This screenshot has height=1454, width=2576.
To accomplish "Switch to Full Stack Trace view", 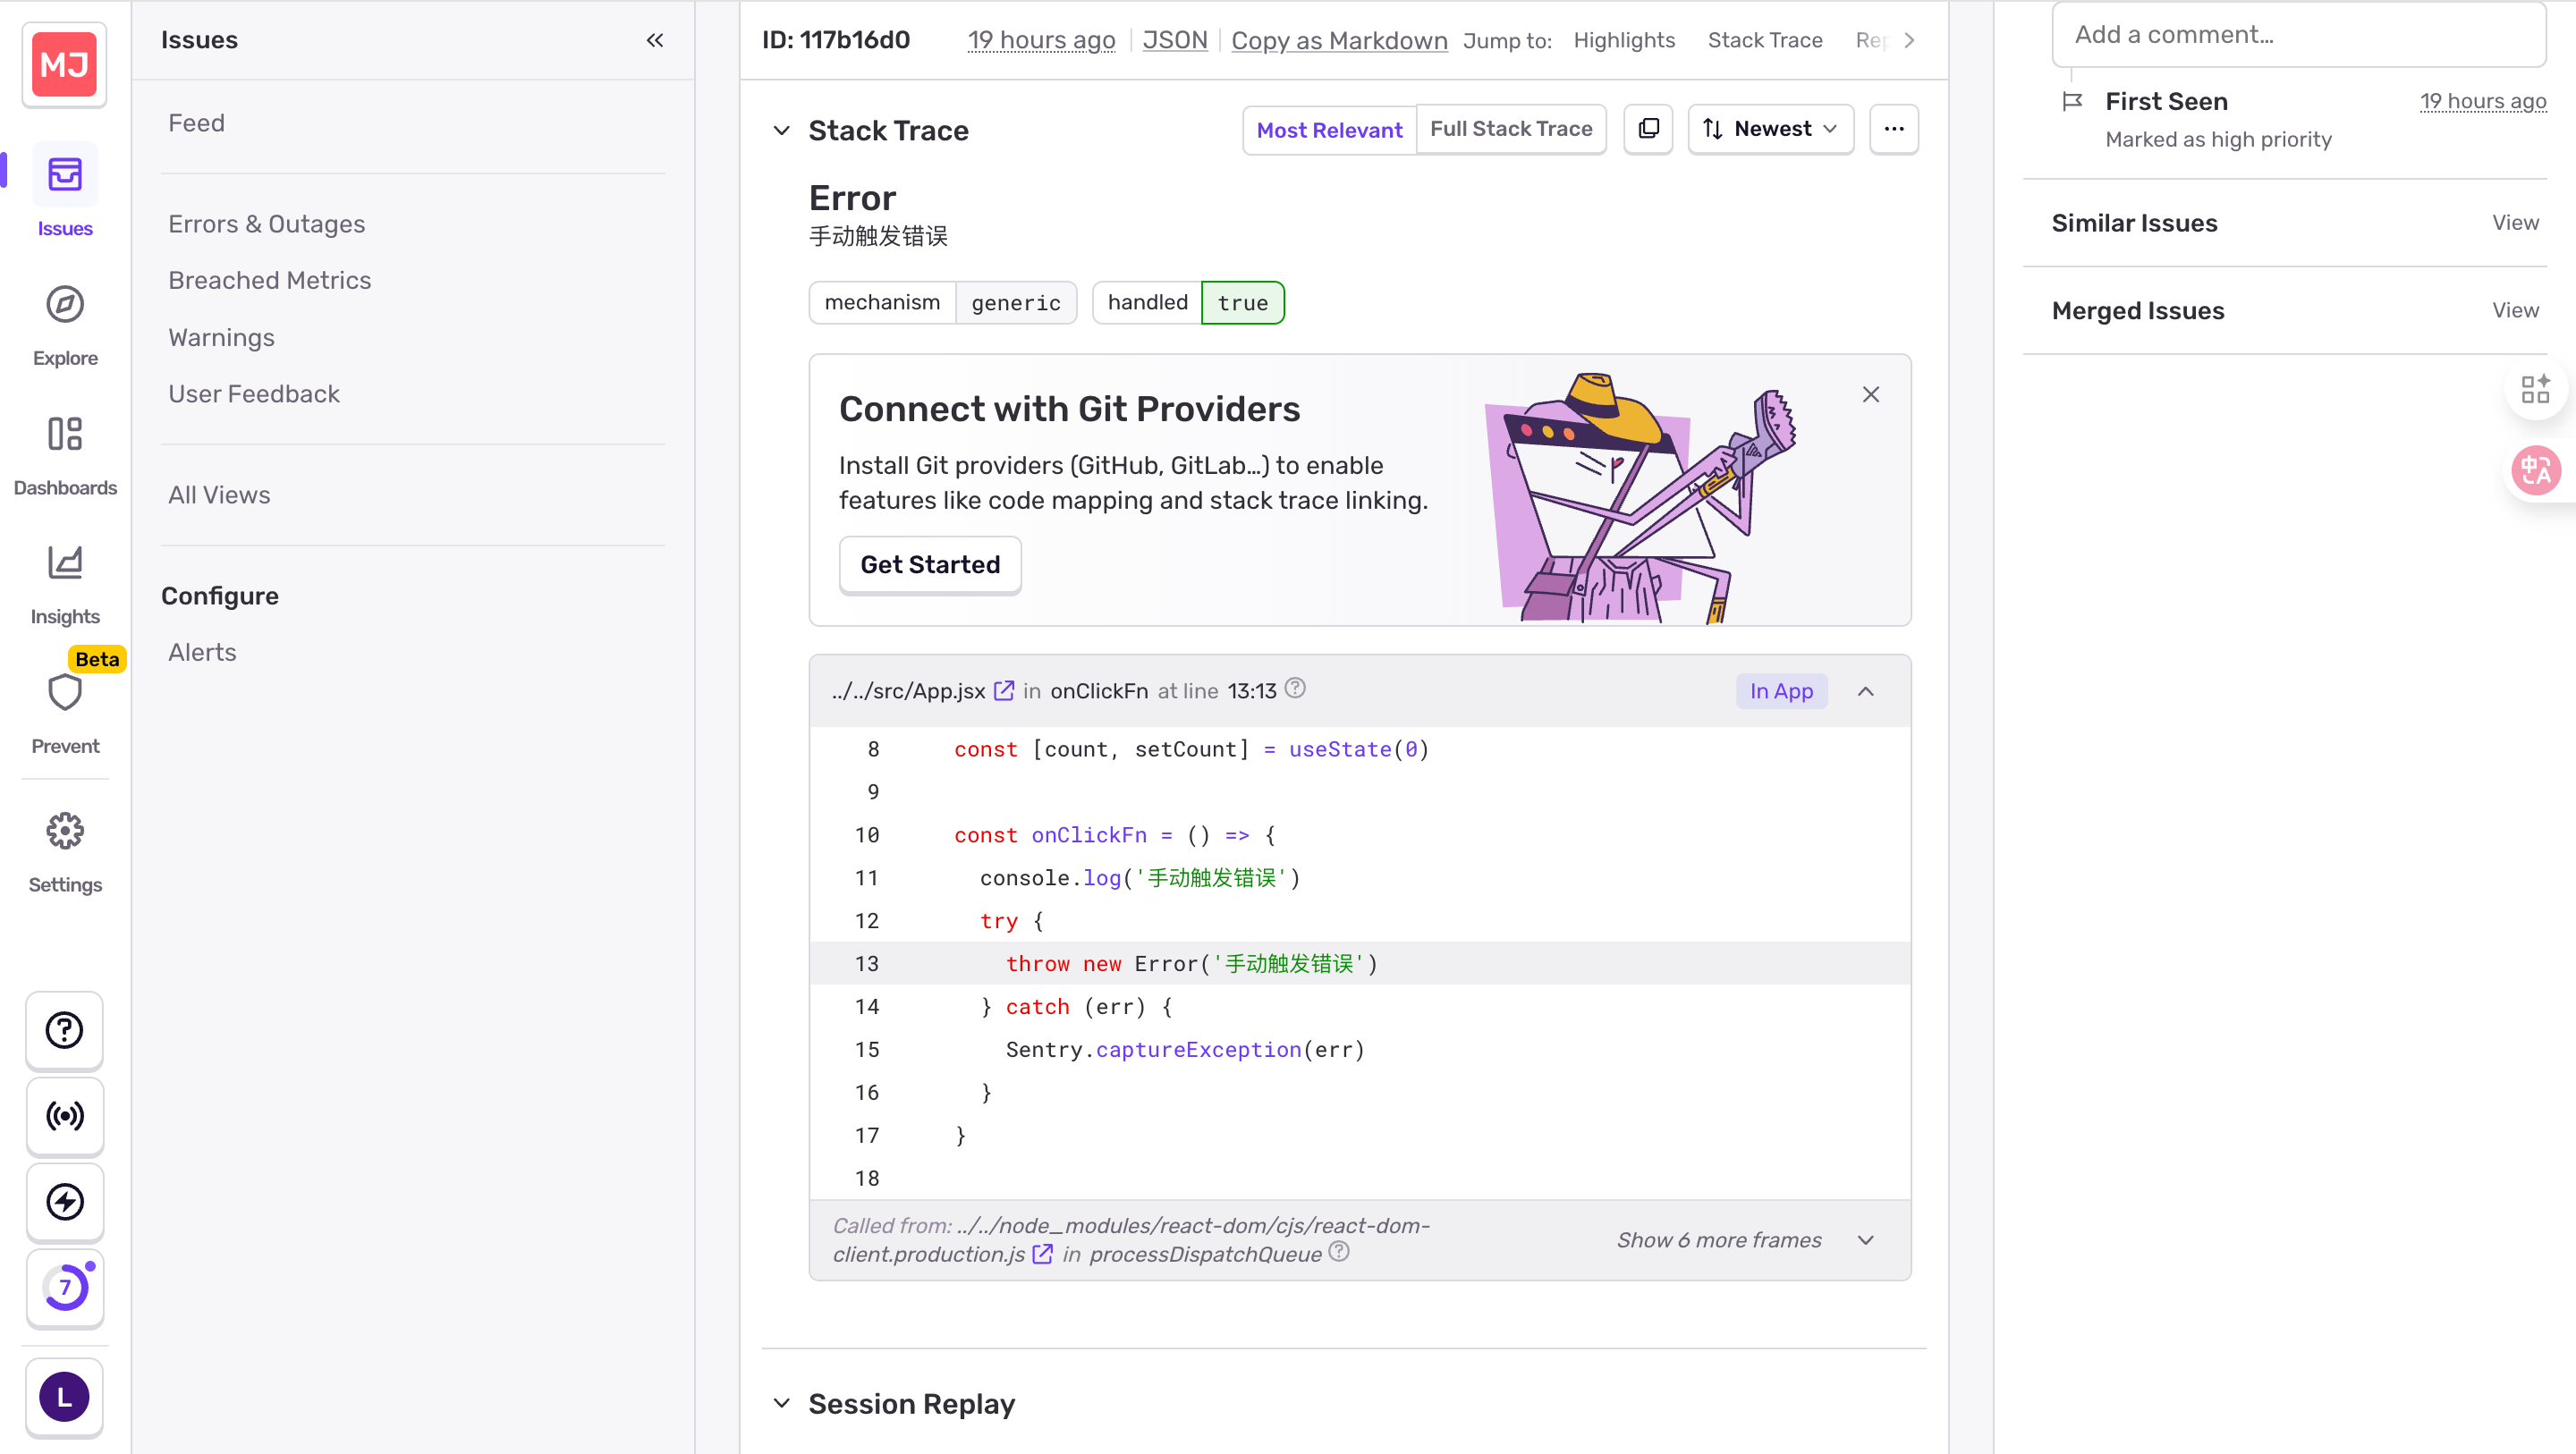I will [1511, 129].
